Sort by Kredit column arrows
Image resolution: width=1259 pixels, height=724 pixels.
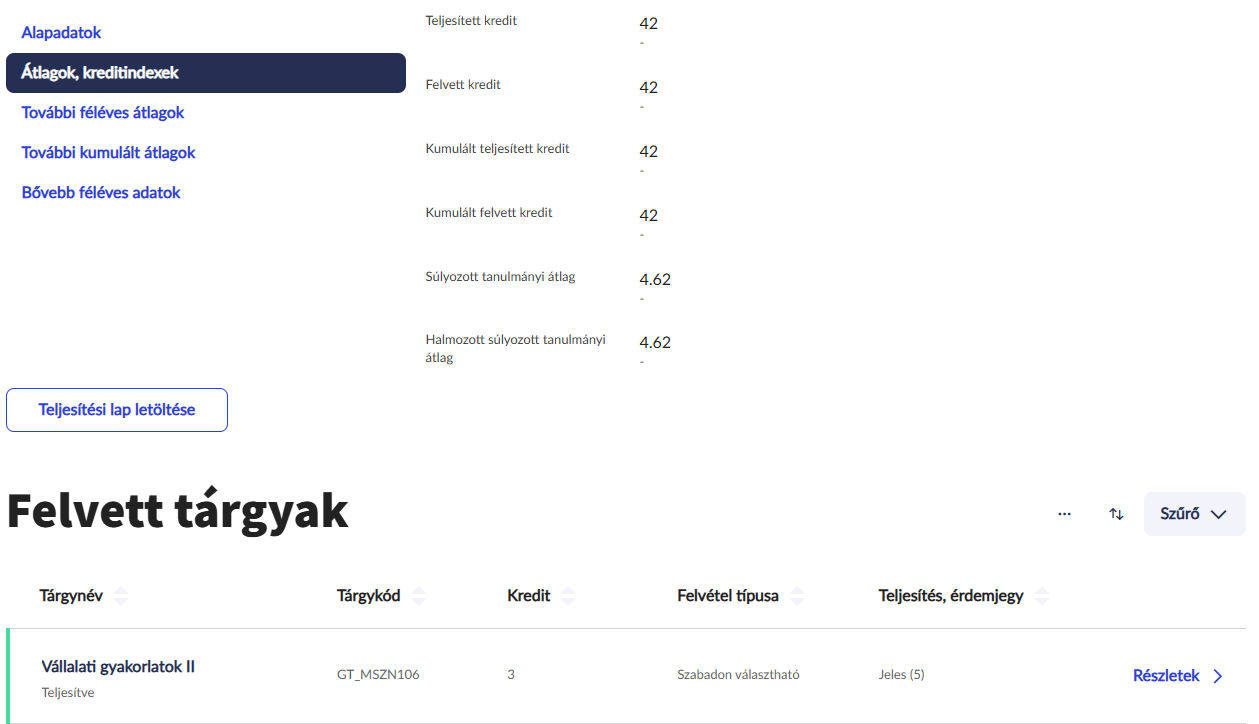click(x=568, y=596)
